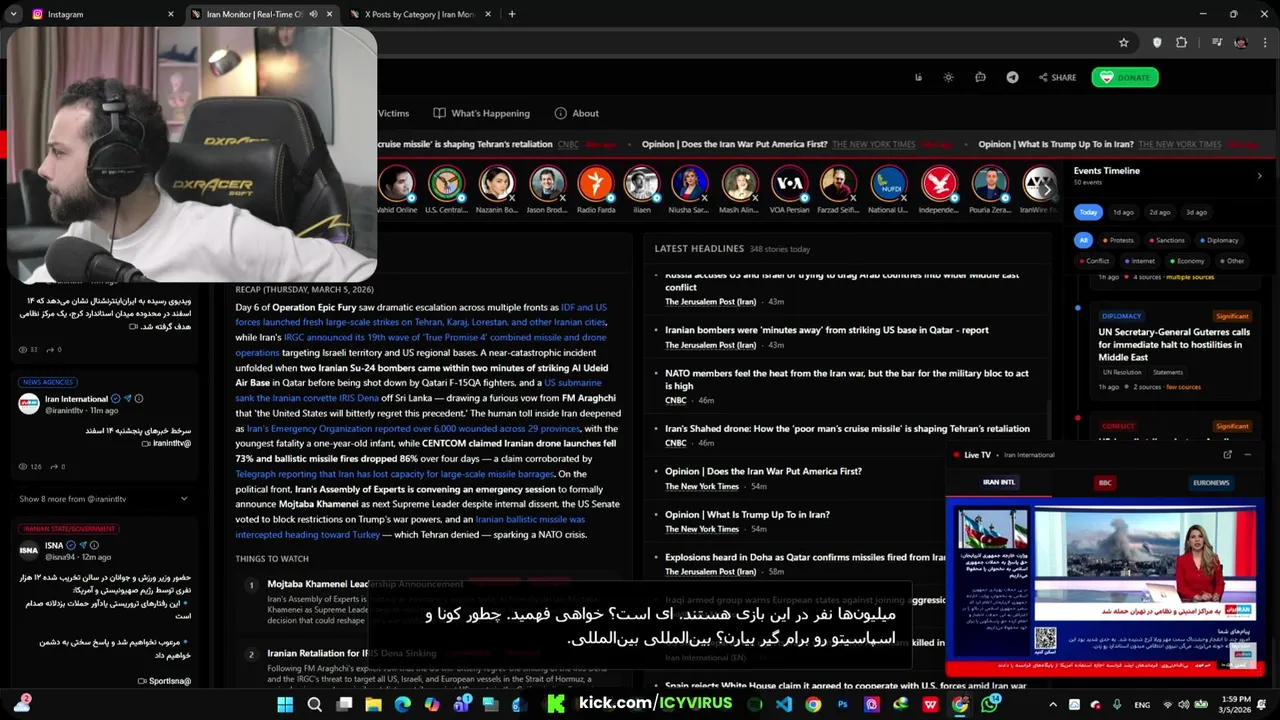
Task: Open Independent Persian story avatar
Action: click(x=938, y=184)
